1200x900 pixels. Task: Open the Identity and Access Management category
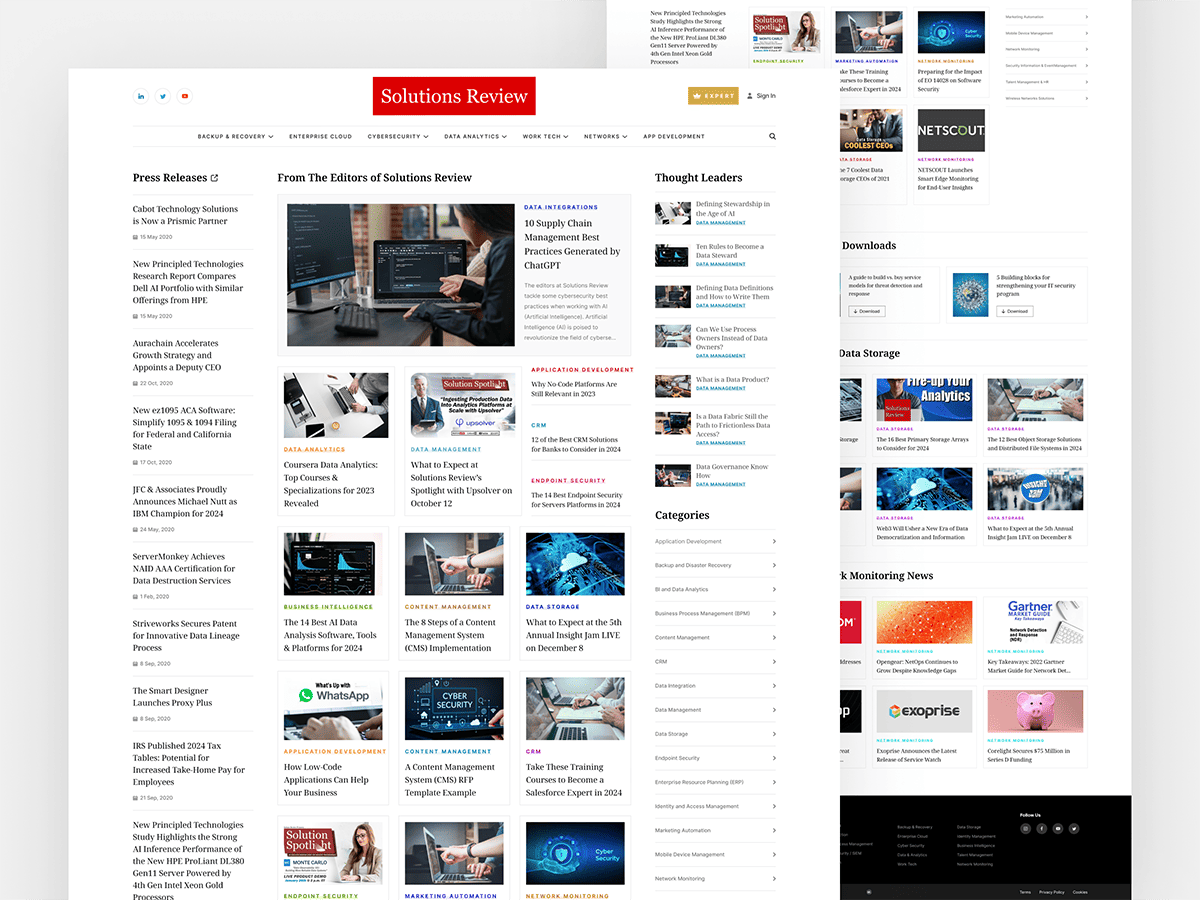click(715, 806)
